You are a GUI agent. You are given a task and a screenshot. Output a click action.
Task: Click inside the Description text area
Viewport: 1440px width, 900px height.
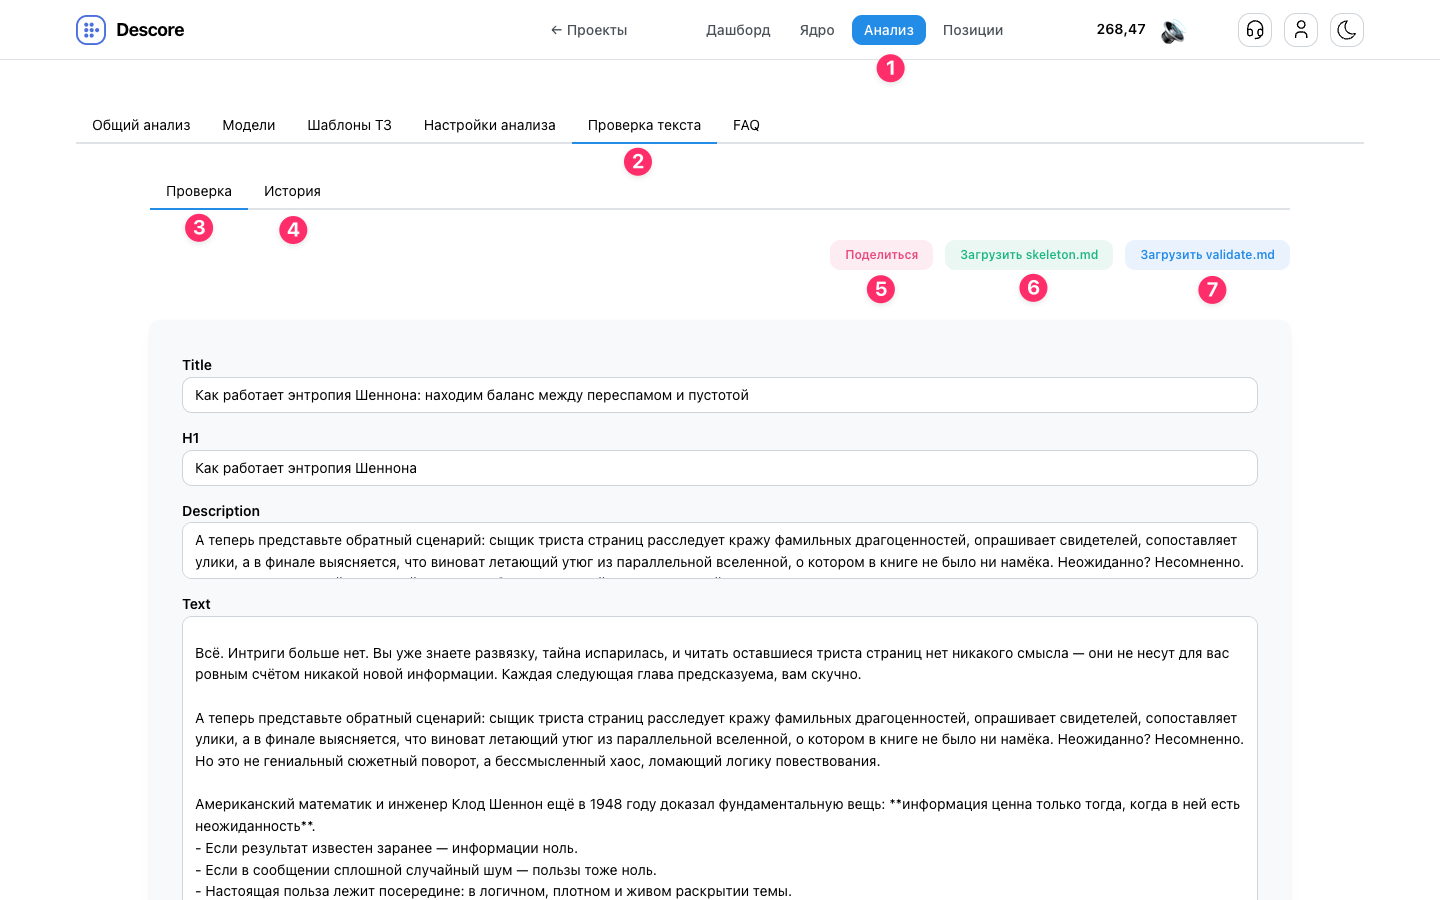[720, 551]
